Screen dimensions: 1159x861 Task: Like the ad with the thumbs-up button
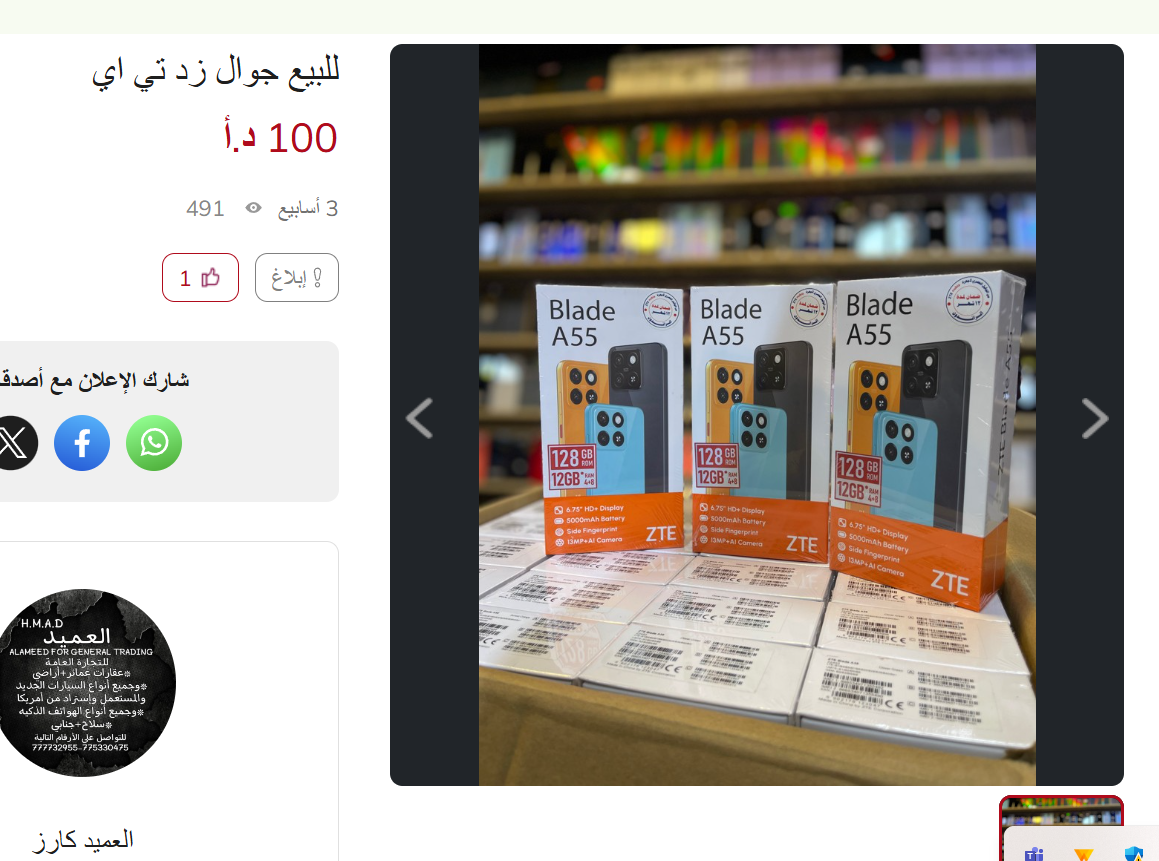coord(200,277)
